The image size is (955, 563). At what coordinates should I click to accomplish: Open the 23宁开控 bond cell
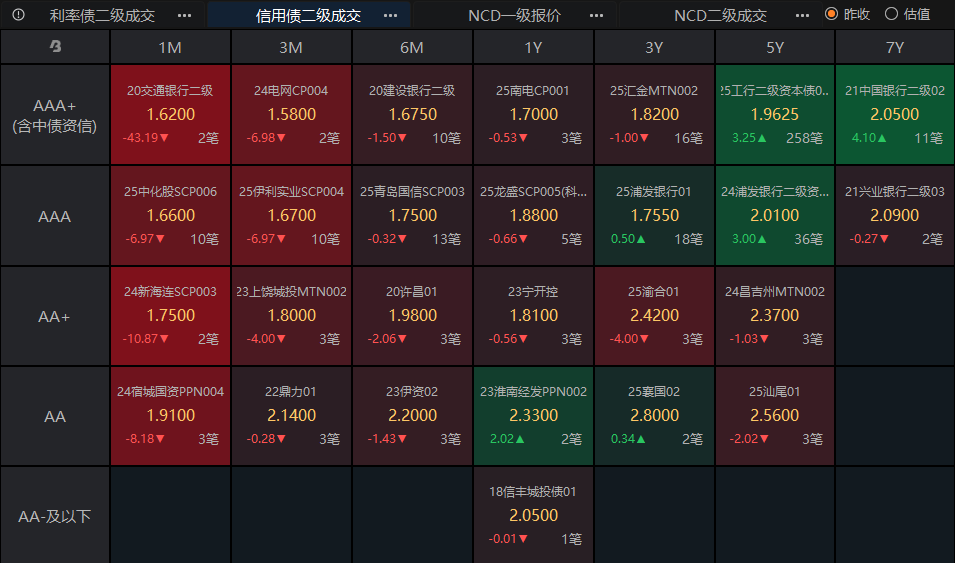pyautogui.click(x=533, y=316)
